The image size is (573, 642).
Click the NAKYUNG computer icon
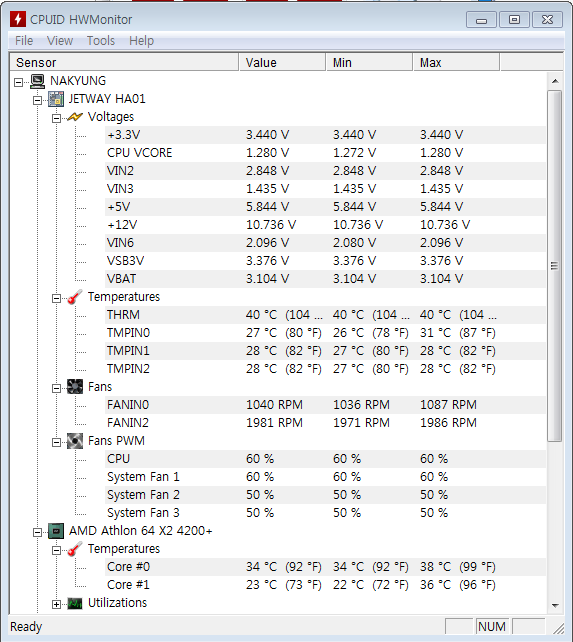coord(37,81)
